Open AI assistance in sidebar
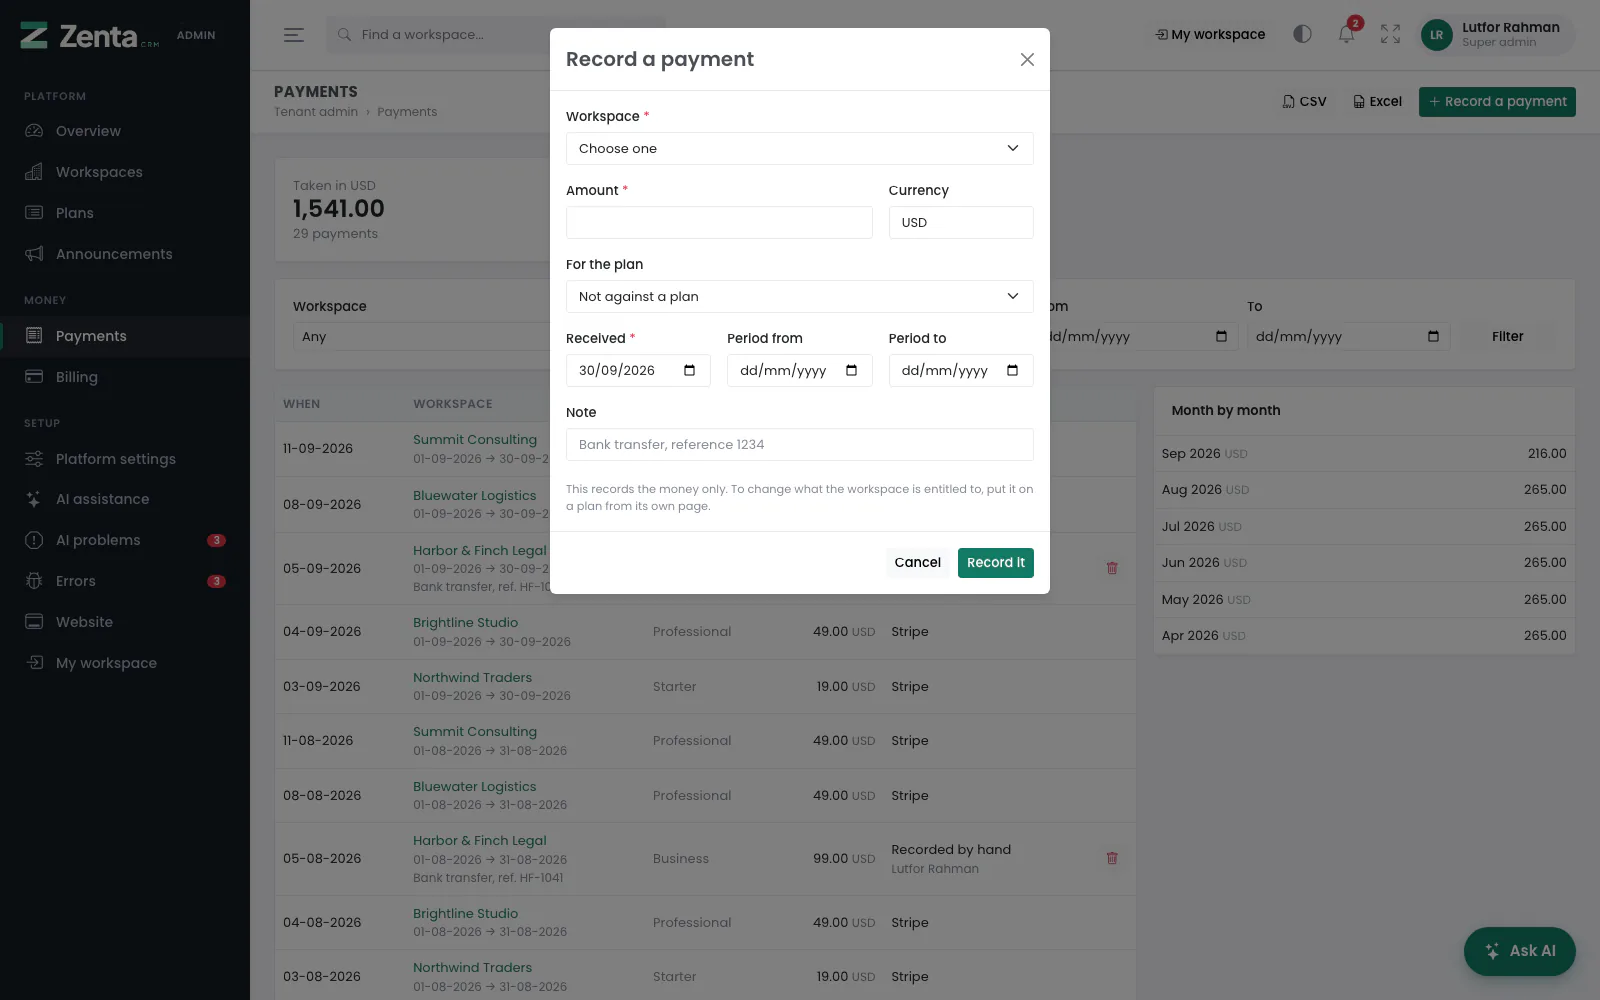Viewport: 1600px width, 1000px height. [125, 499]
